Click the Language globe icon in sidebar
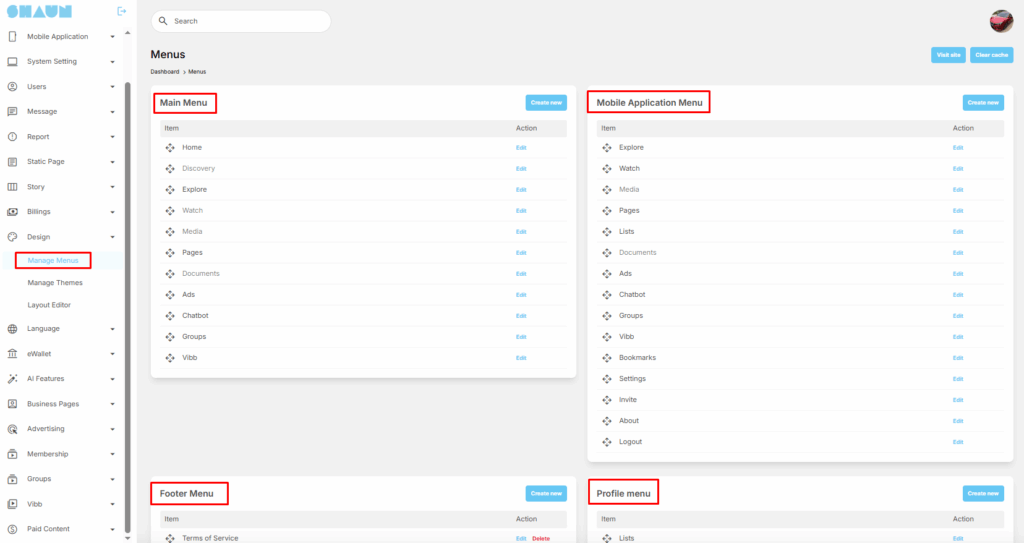 click(12, 329)
